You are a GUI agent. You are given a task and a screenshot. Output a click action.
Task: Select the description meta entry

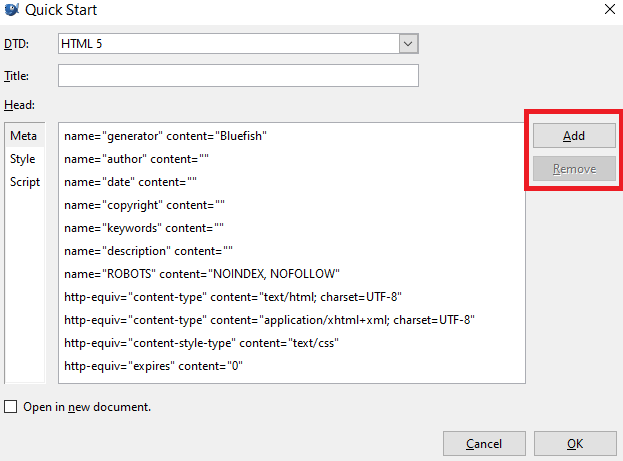[x=148, y=251]
